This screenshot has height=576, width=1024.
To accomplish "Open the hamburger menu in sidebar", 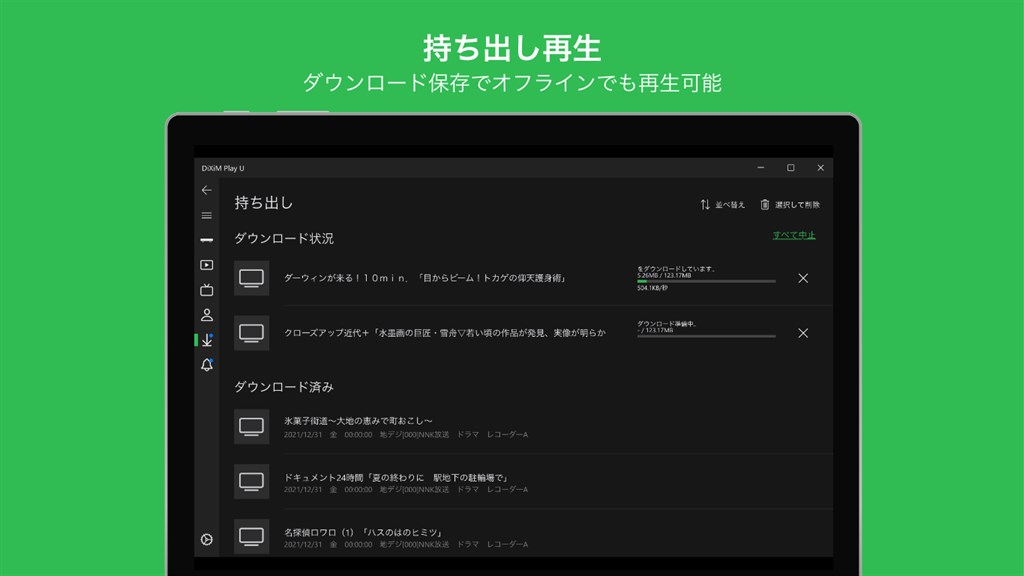I will click(206, 216).
